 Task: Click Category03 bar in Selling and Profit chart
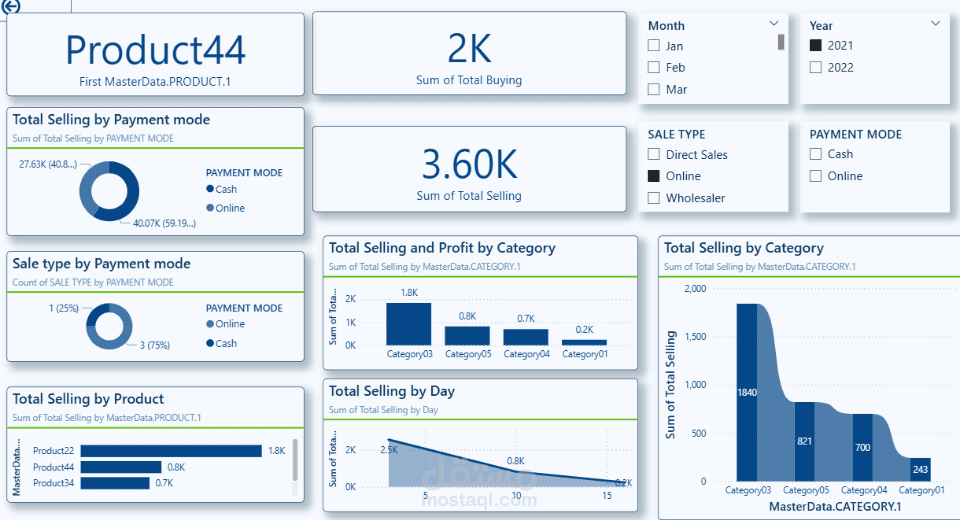coord(408,324)
